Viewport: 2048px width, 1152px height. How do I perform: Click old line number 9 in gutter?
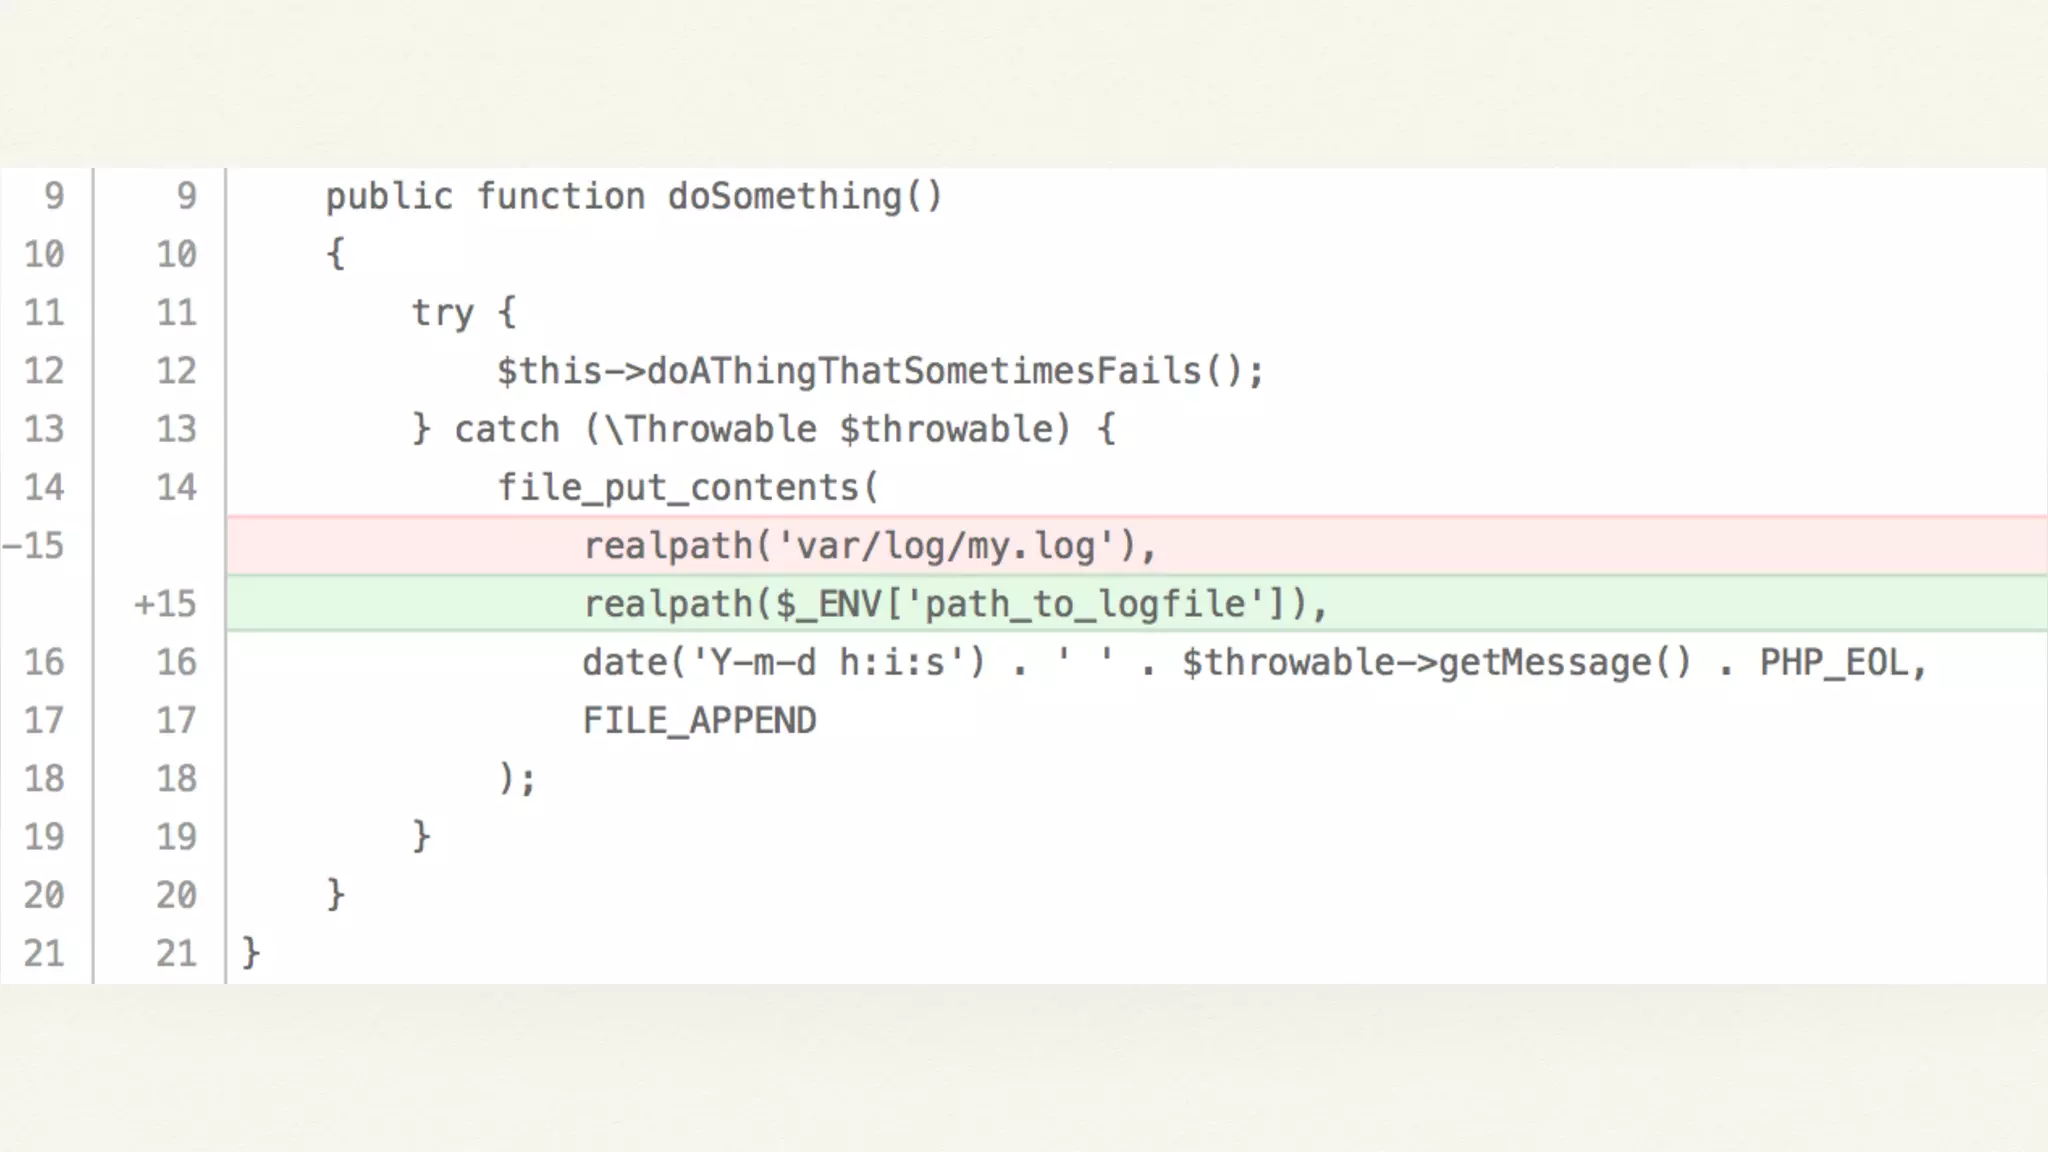[x=54, y=196]
